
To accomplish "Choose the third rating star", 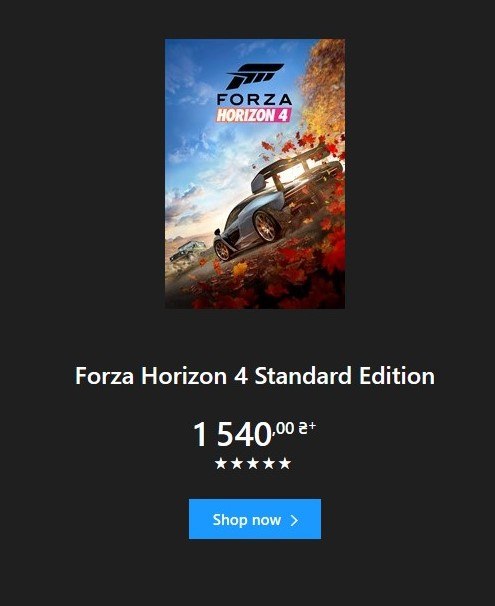I will tap(253, 463).
